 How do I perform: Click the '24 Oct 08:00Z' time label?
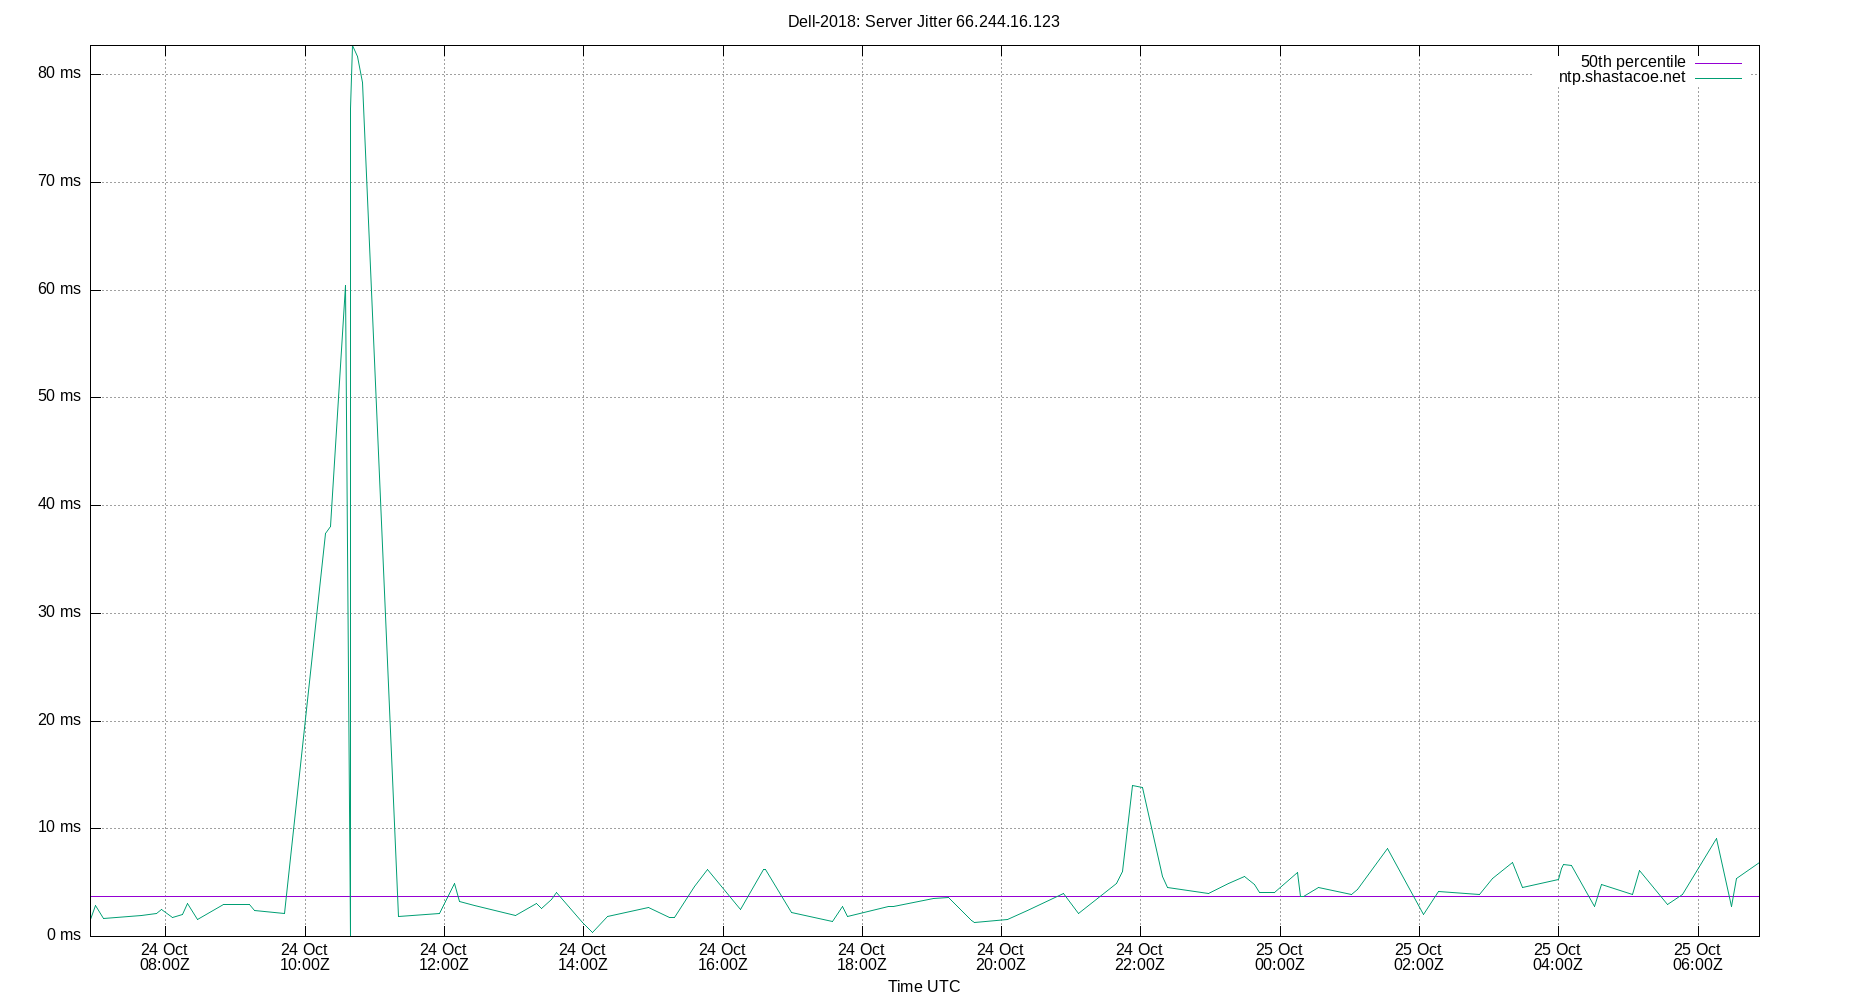point(165,957)
